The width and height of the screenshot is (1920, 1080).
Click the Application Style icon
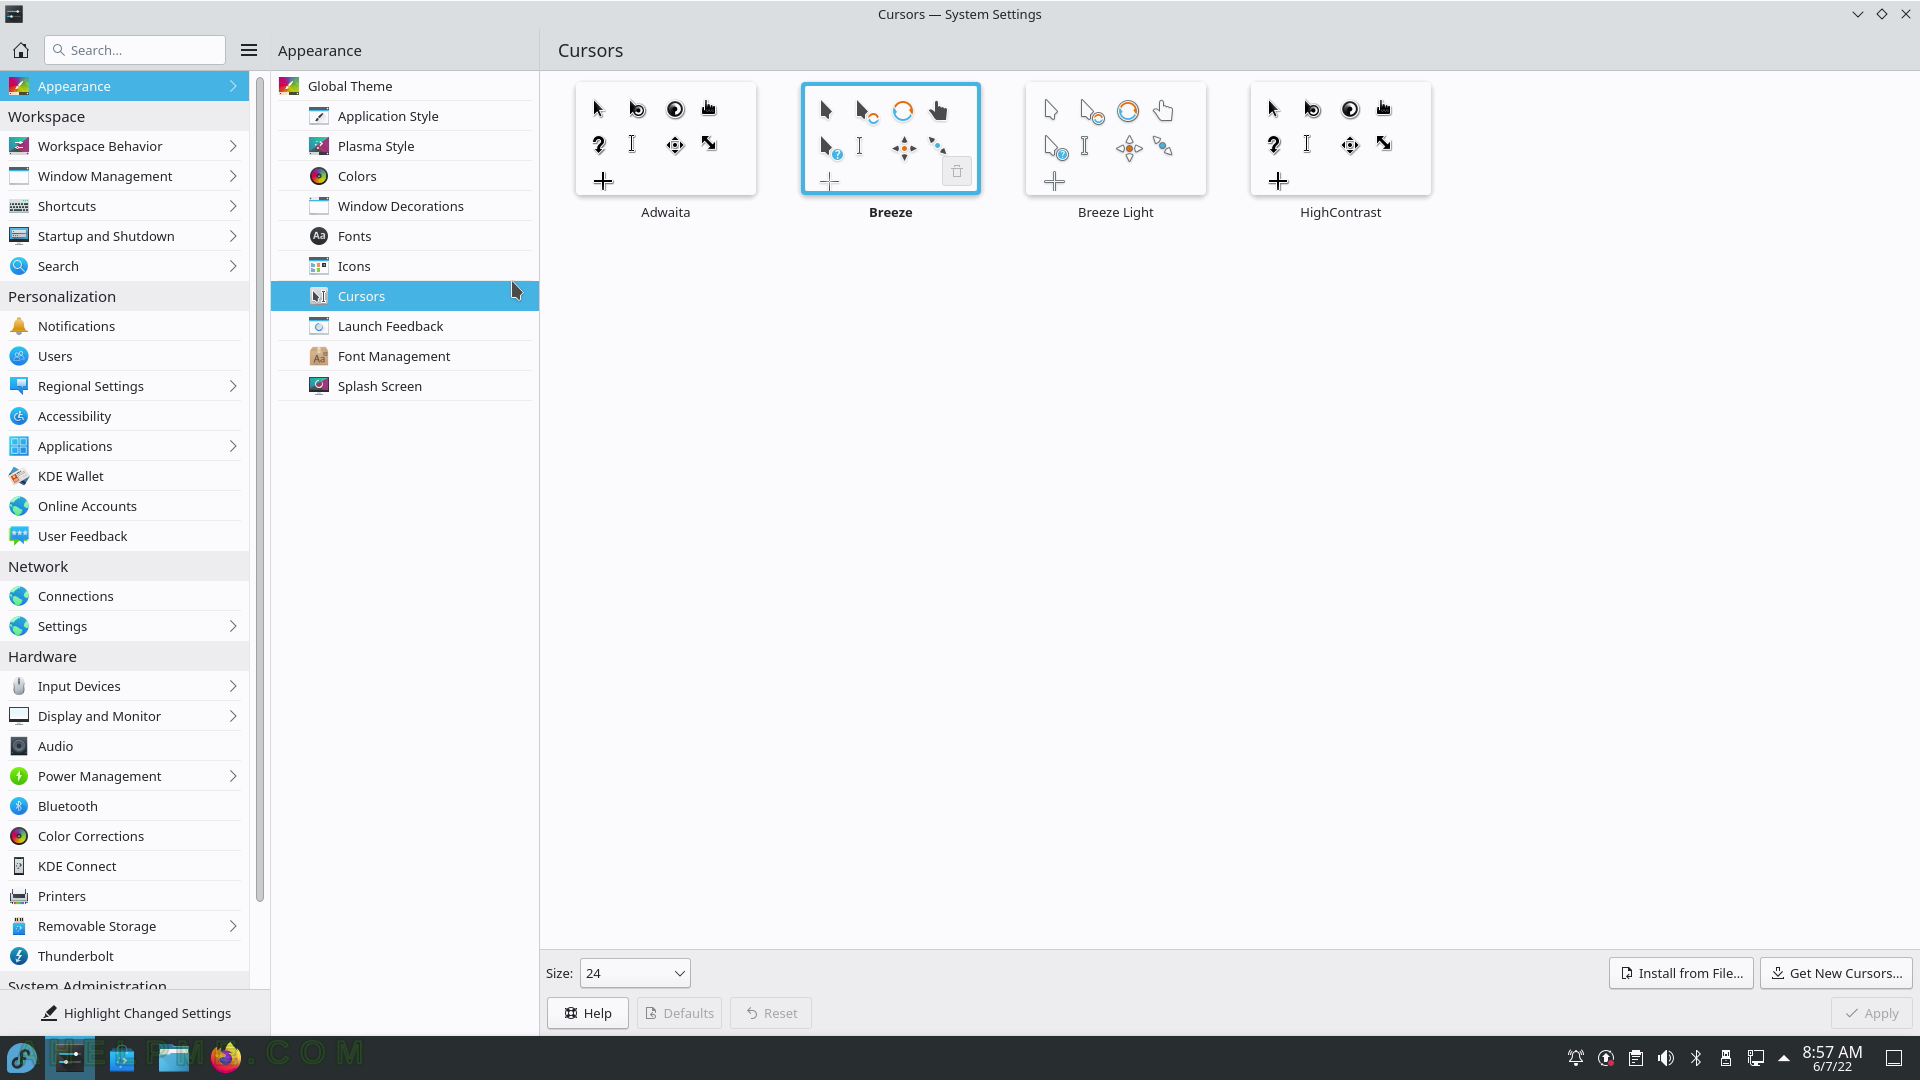click(319, 116)
